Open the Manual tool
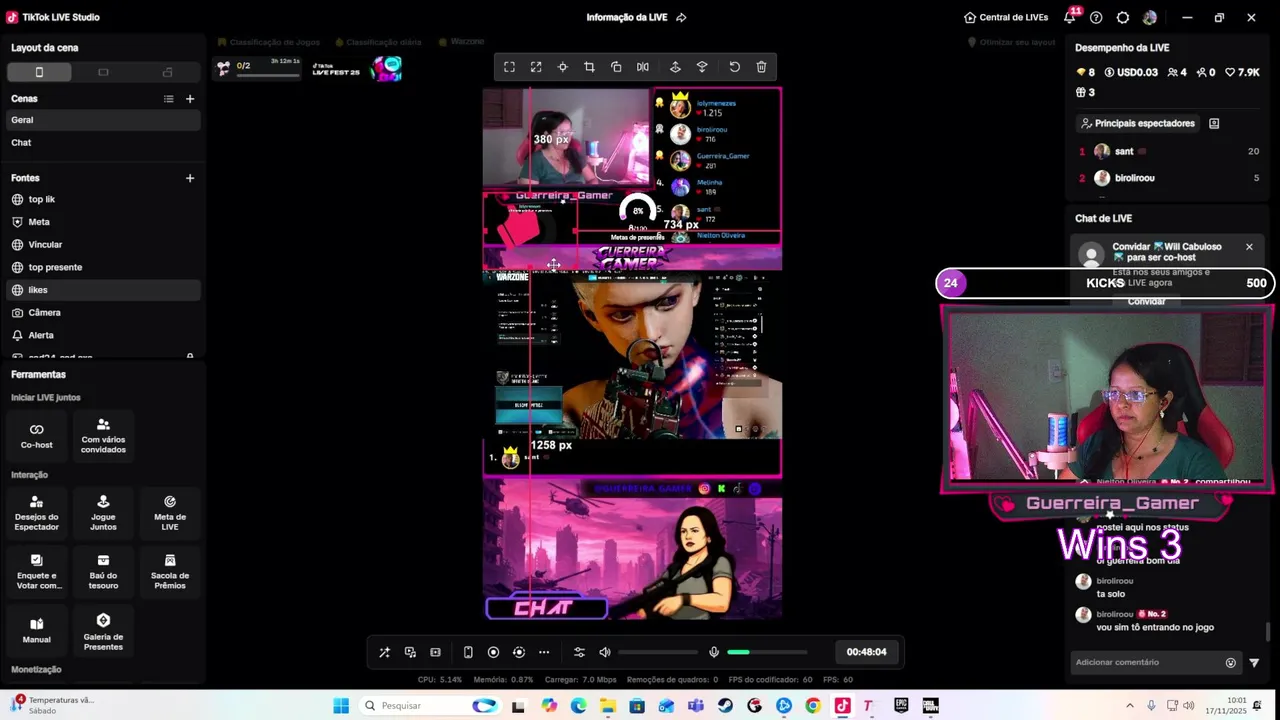Image resolution: width=1280 pixels, height=720 pixels. coord(37,630)
